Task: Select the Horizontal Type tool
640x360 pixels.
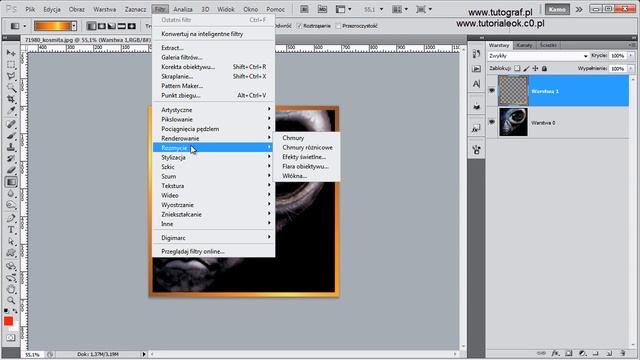Action: [11, 230]
